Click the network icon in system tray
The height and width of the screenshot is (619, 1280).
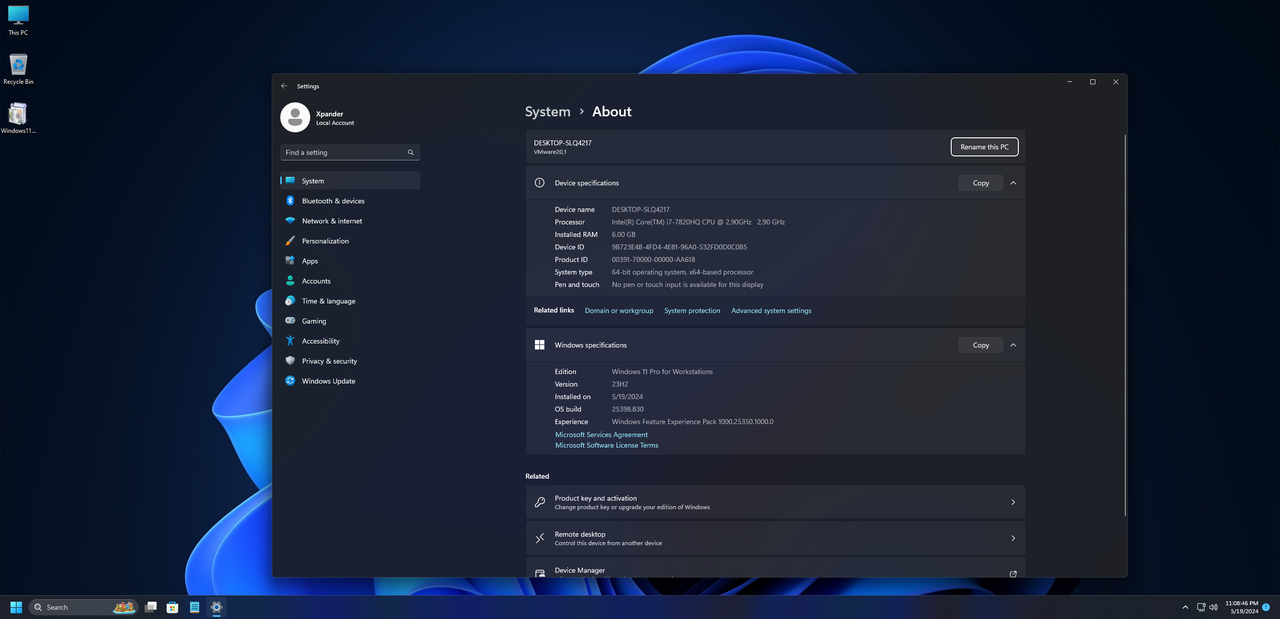pyautogui.click(x=1201, y=607)
